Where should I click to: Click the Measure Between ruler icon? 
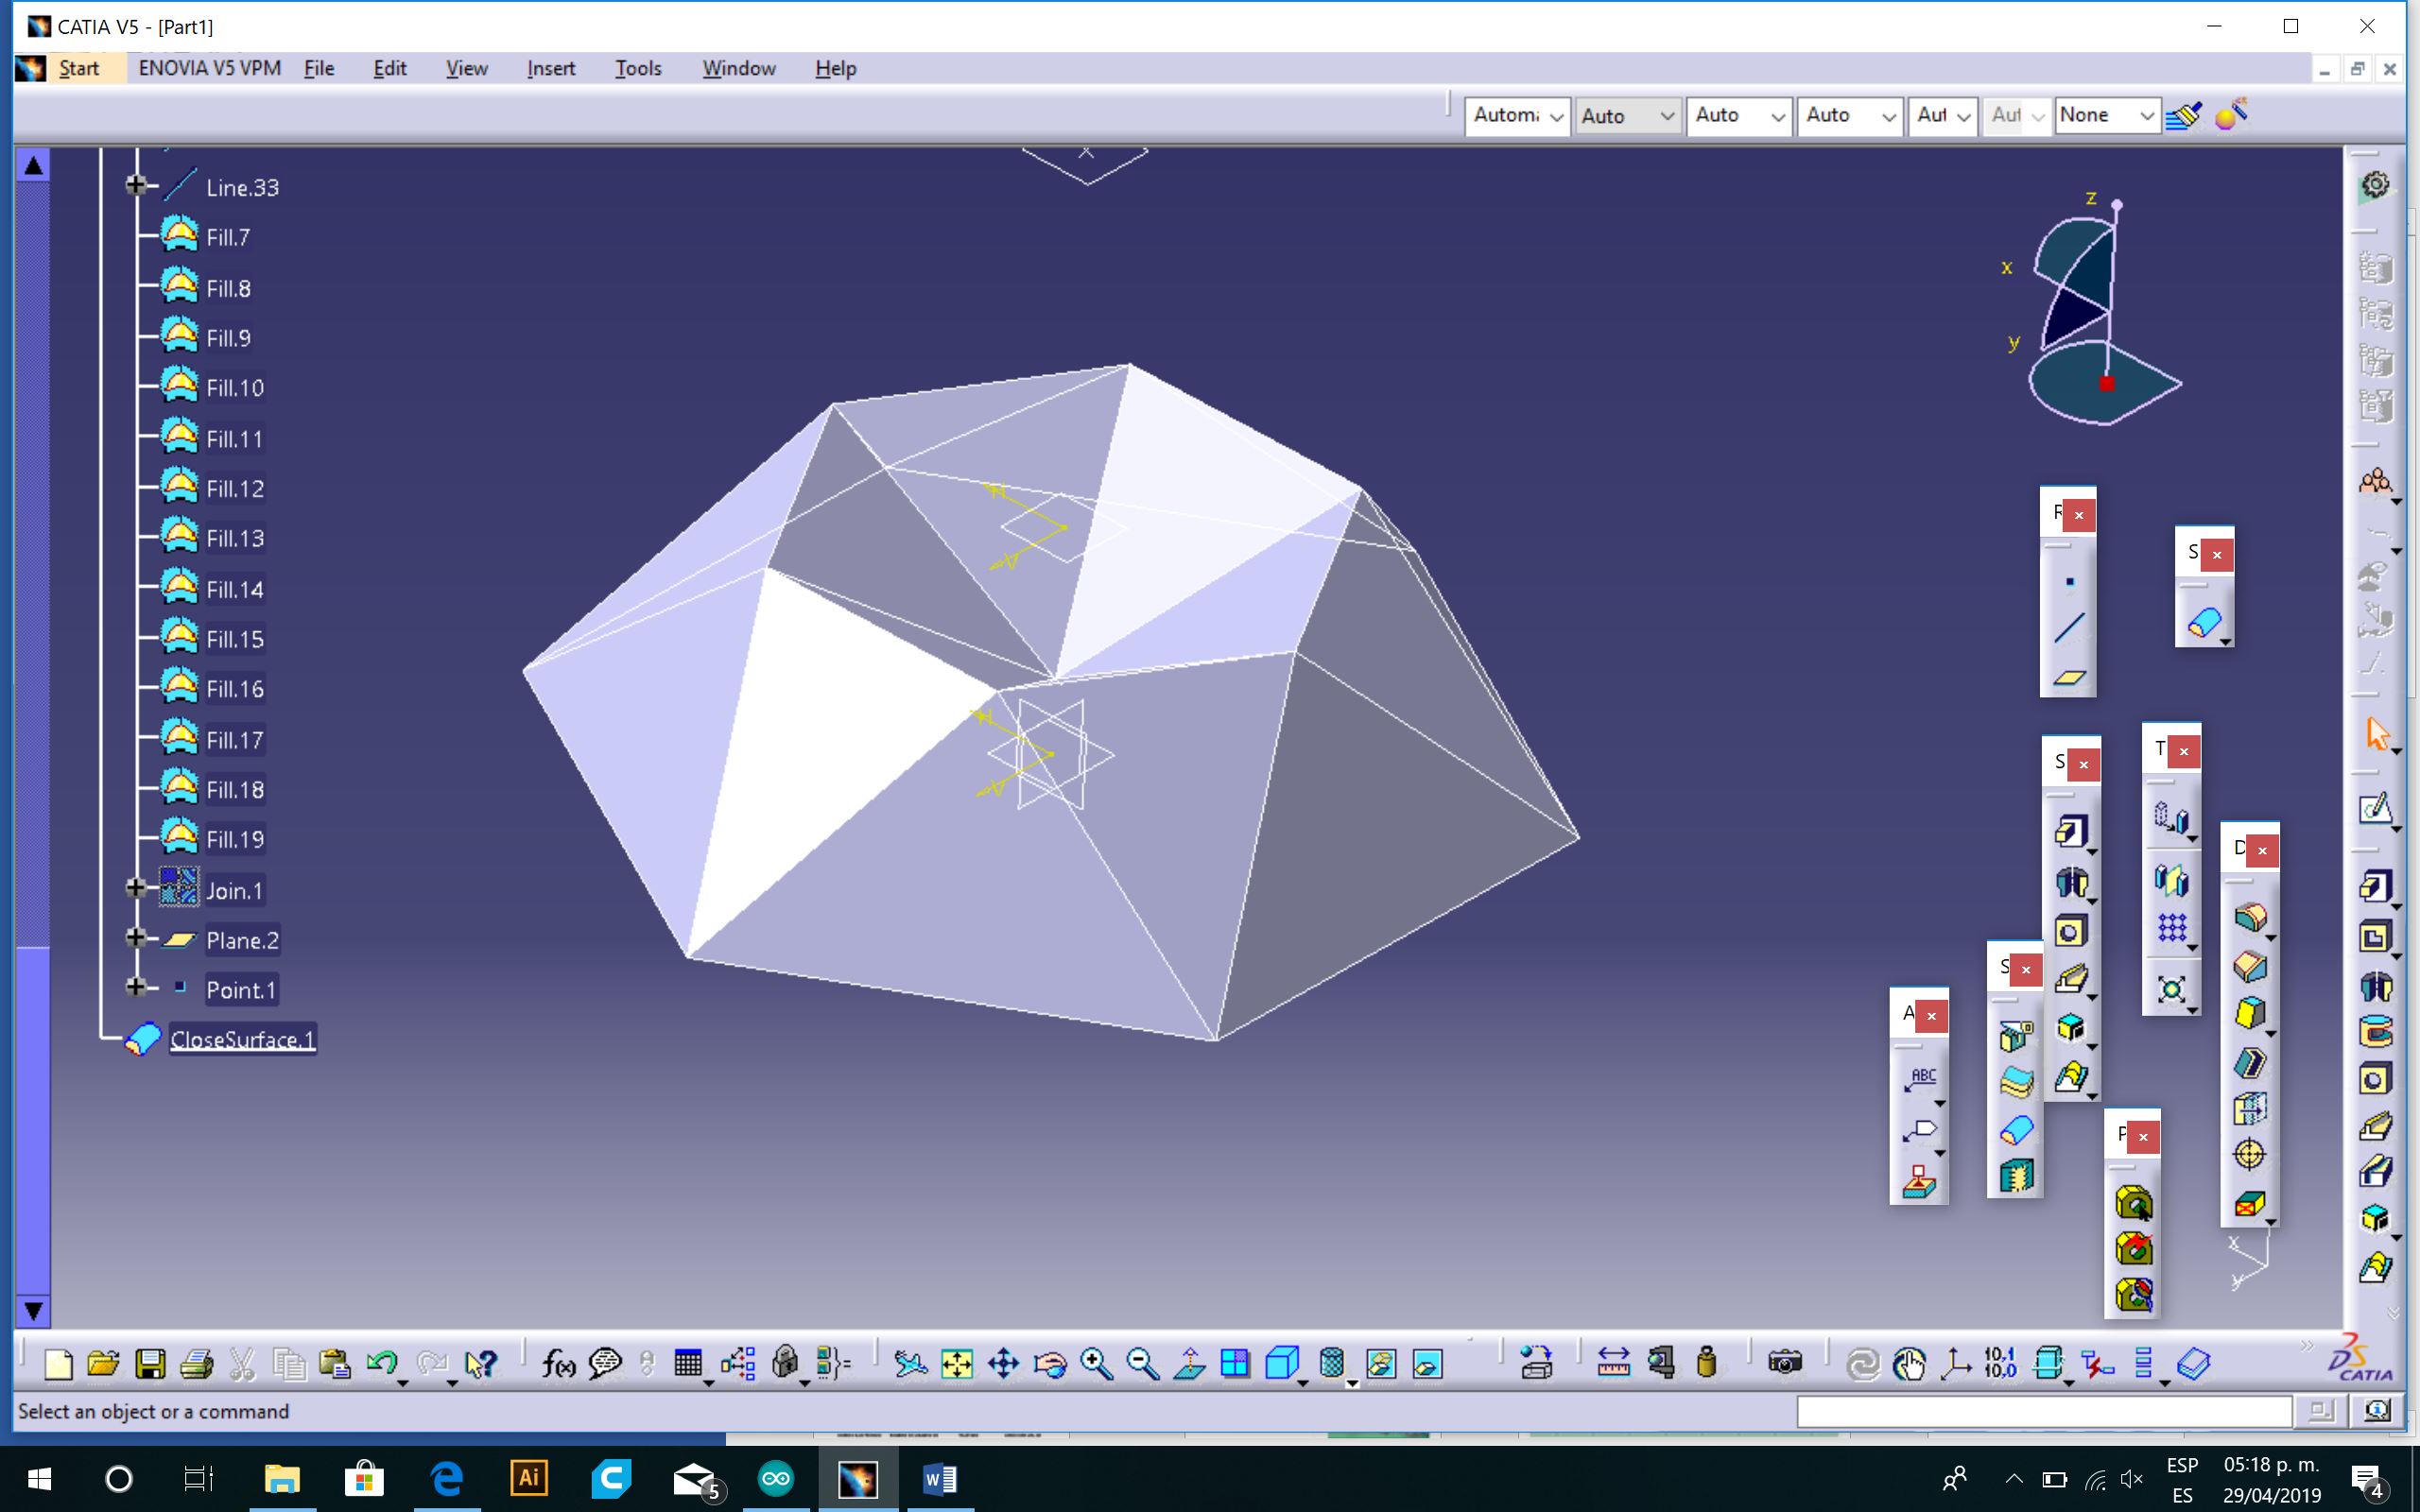pyautogui.click(x=1613, y=1363)
